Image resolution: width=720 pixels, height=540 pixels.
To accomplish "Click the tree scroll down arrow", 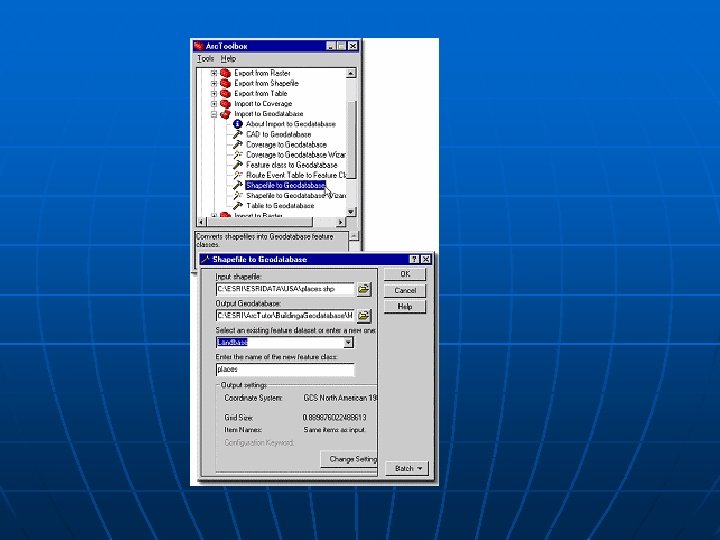I will tap(351, 212).
